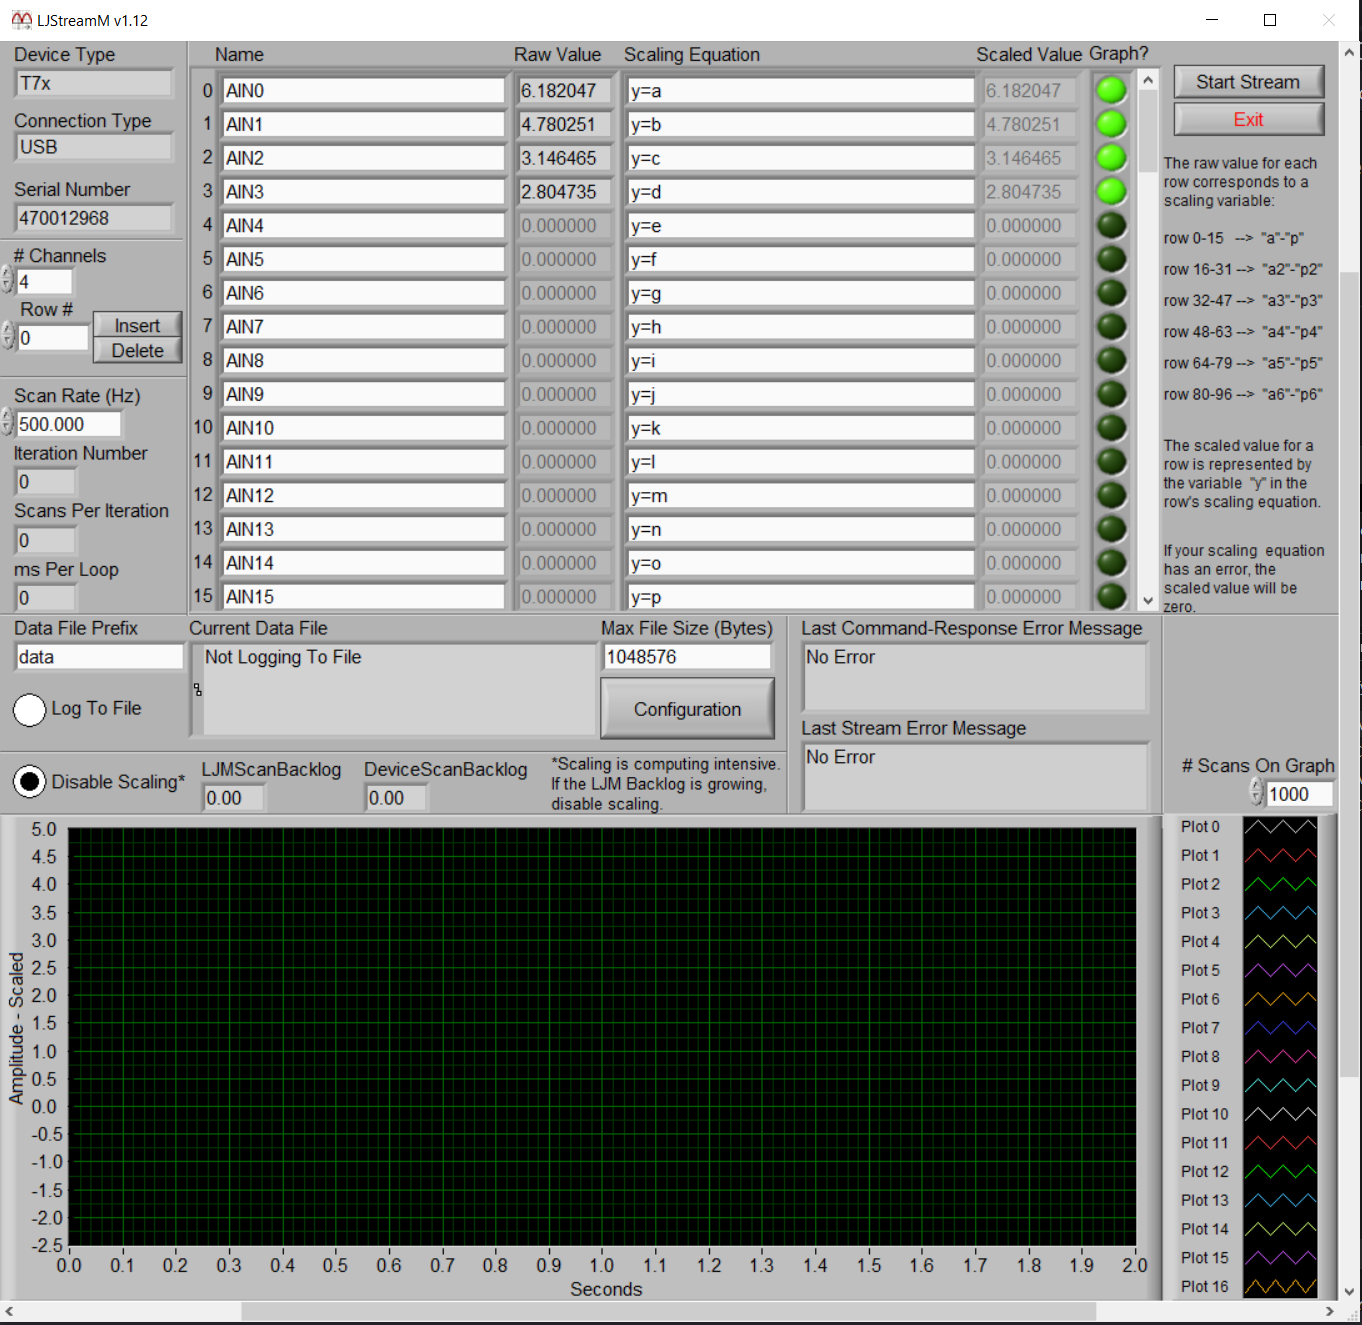Screen dimensions: 1362x1325
Task: Click the # Scans On Graph stepper
Action: click(1257, 793)
